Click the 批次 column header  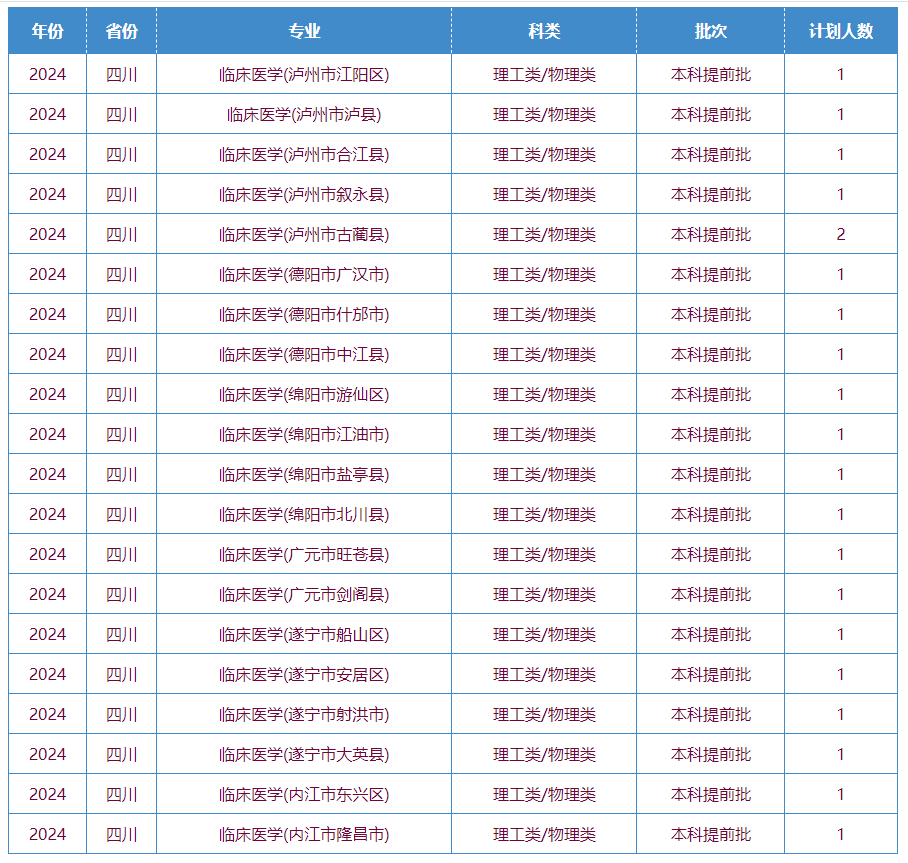pos(711,31)
